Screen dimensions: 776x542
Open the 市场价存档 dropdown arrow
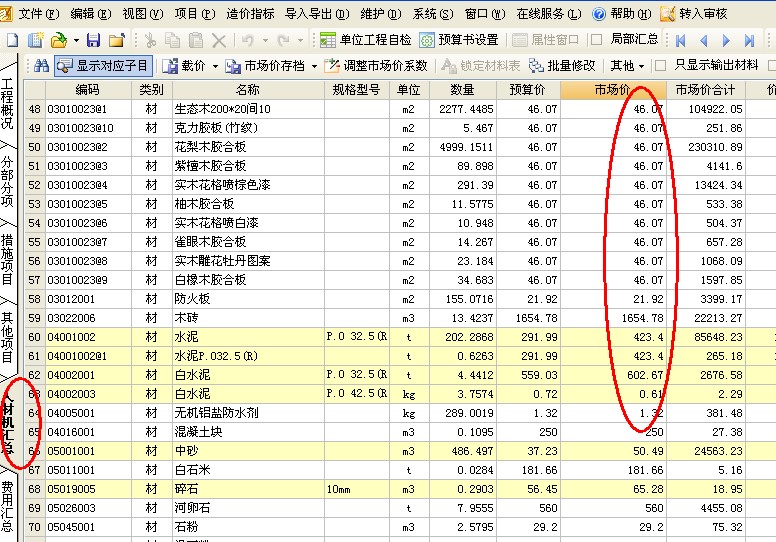(314, 66)
